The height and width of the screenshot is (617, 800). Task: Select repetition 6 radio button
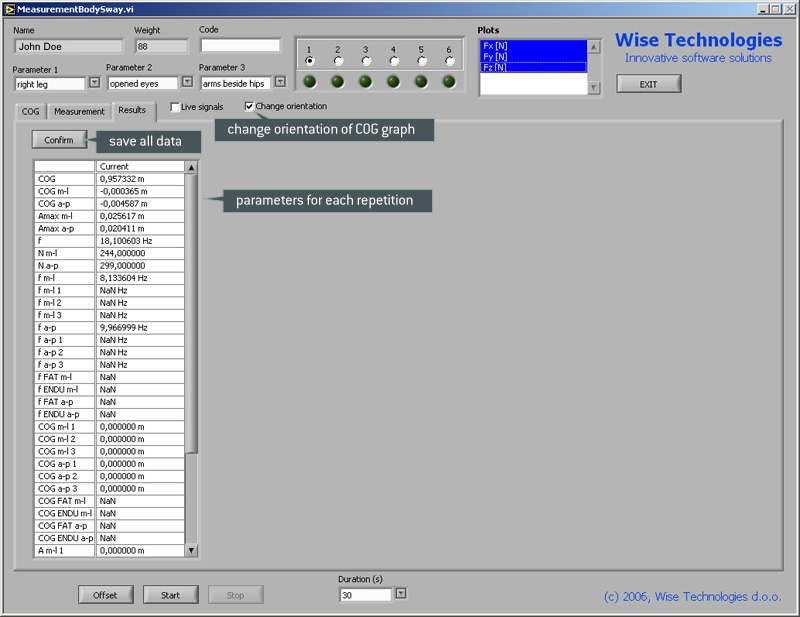(x=449, y=61)
